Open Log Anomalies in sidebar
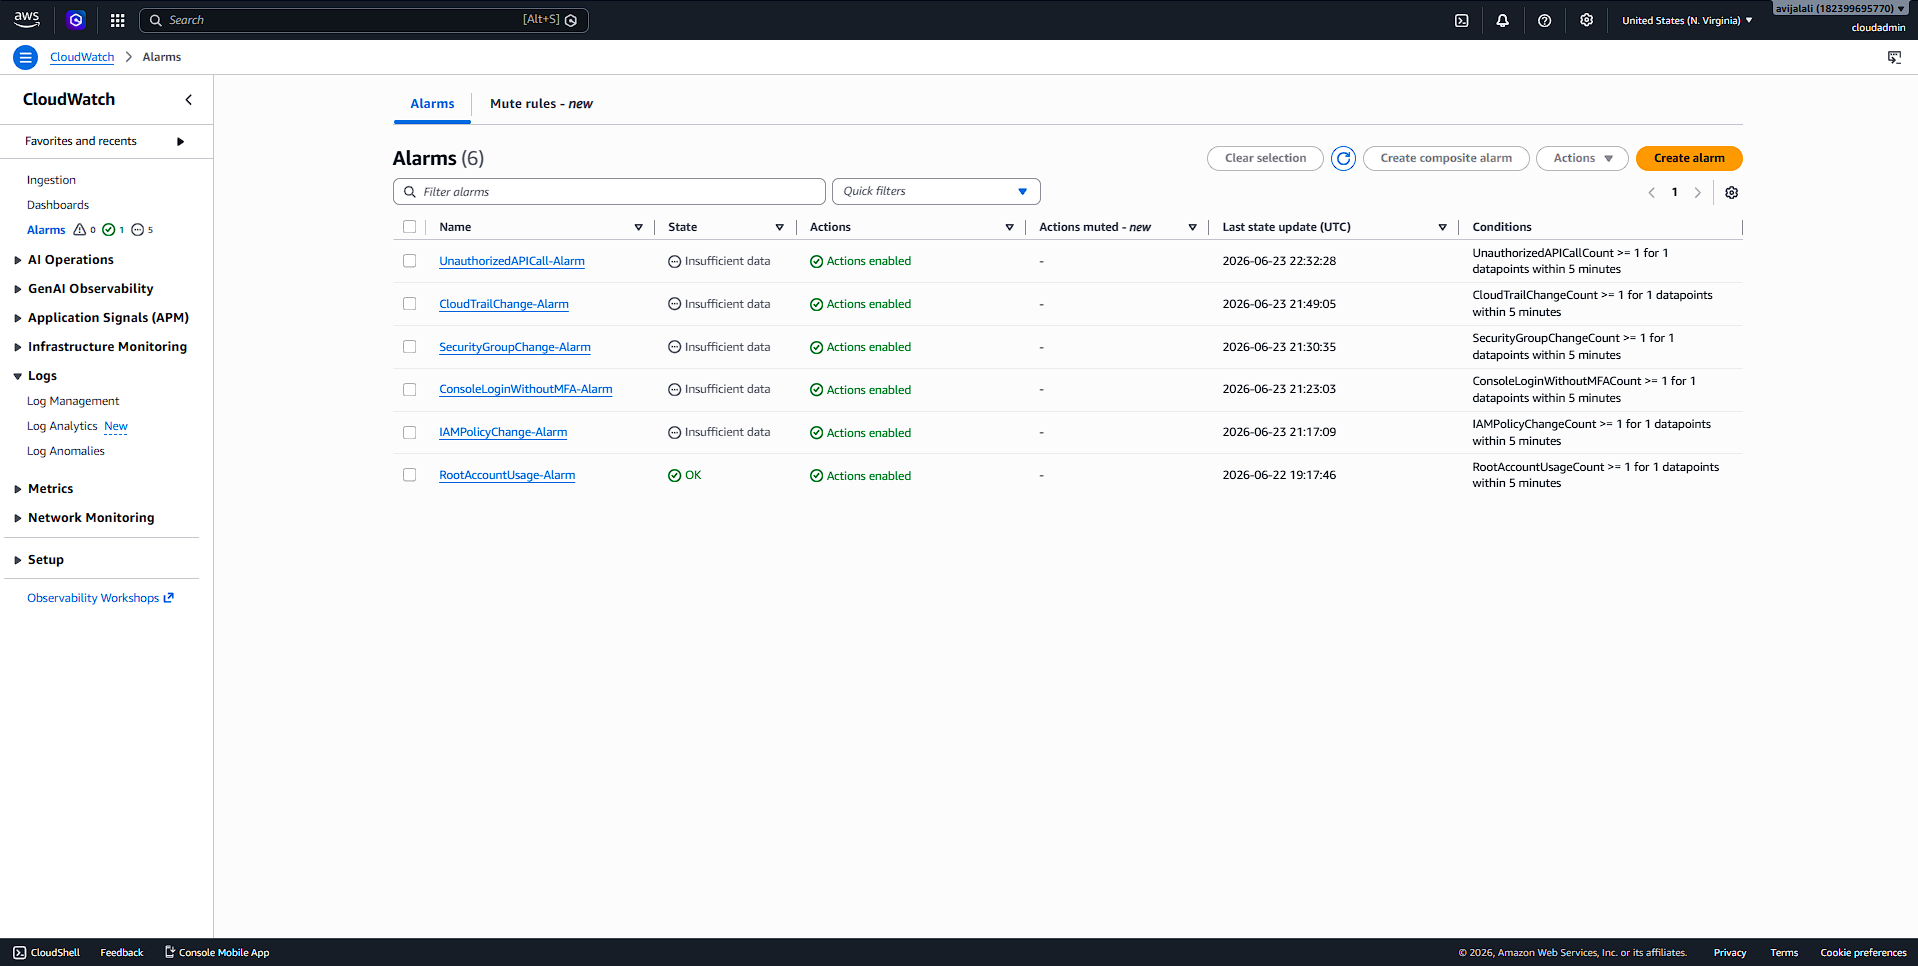This screenshot has width=1918, height=966. (66, 451)
